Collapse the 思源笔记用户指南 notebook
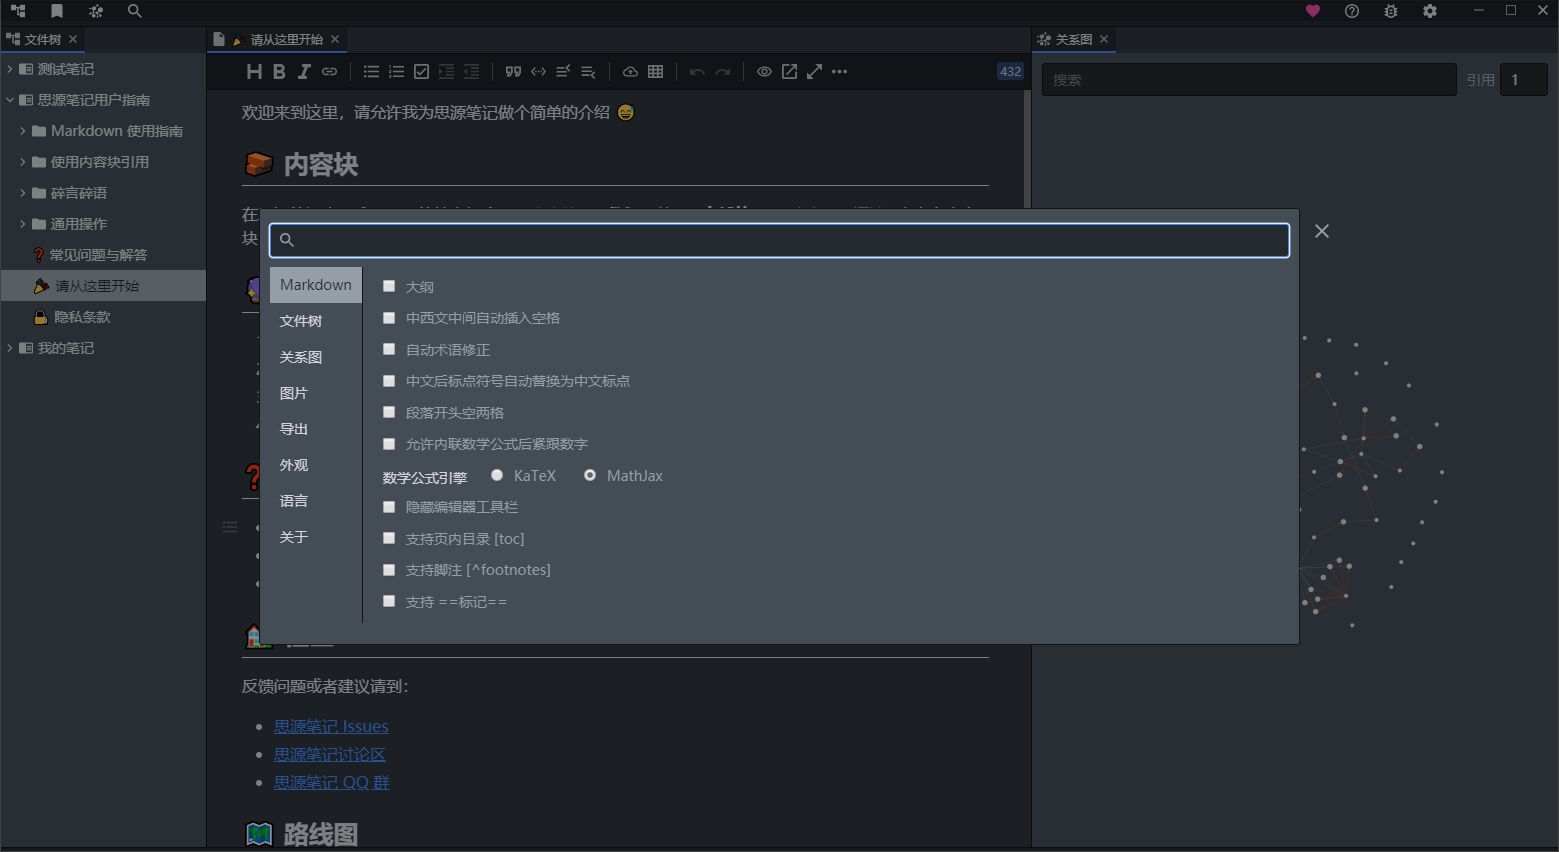The width and height of the screenshot is (1559, 852). [x=10, y=100]
